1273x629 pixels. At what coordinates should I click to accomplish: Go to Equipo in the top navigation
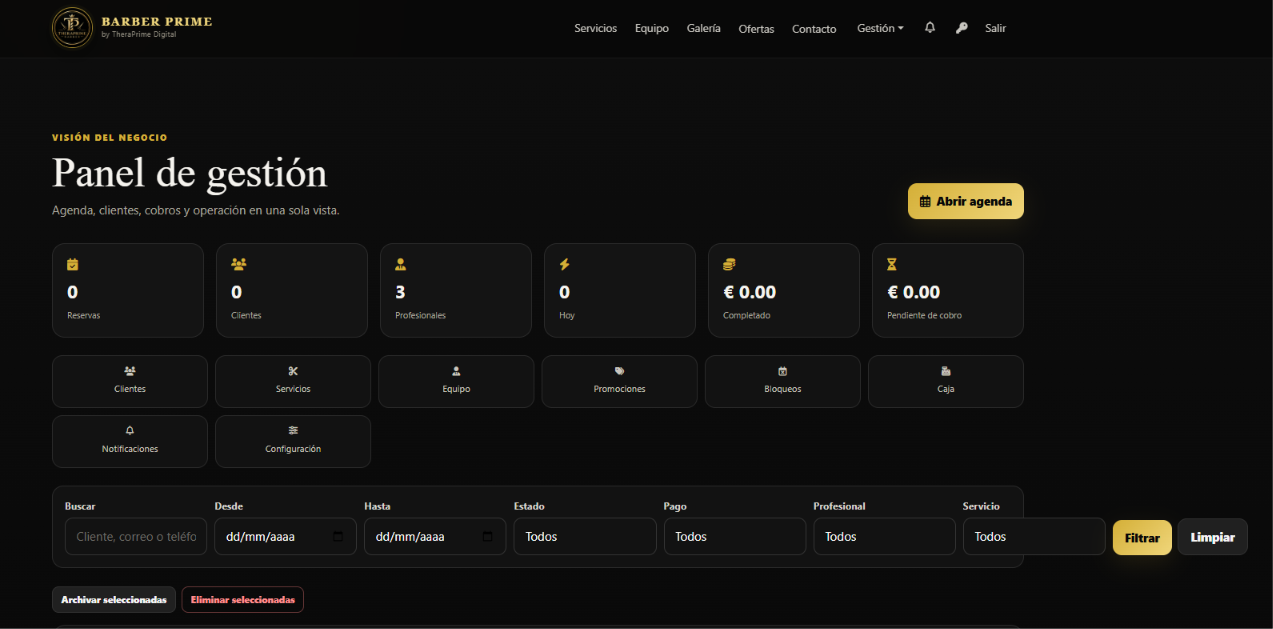[652, 28]
